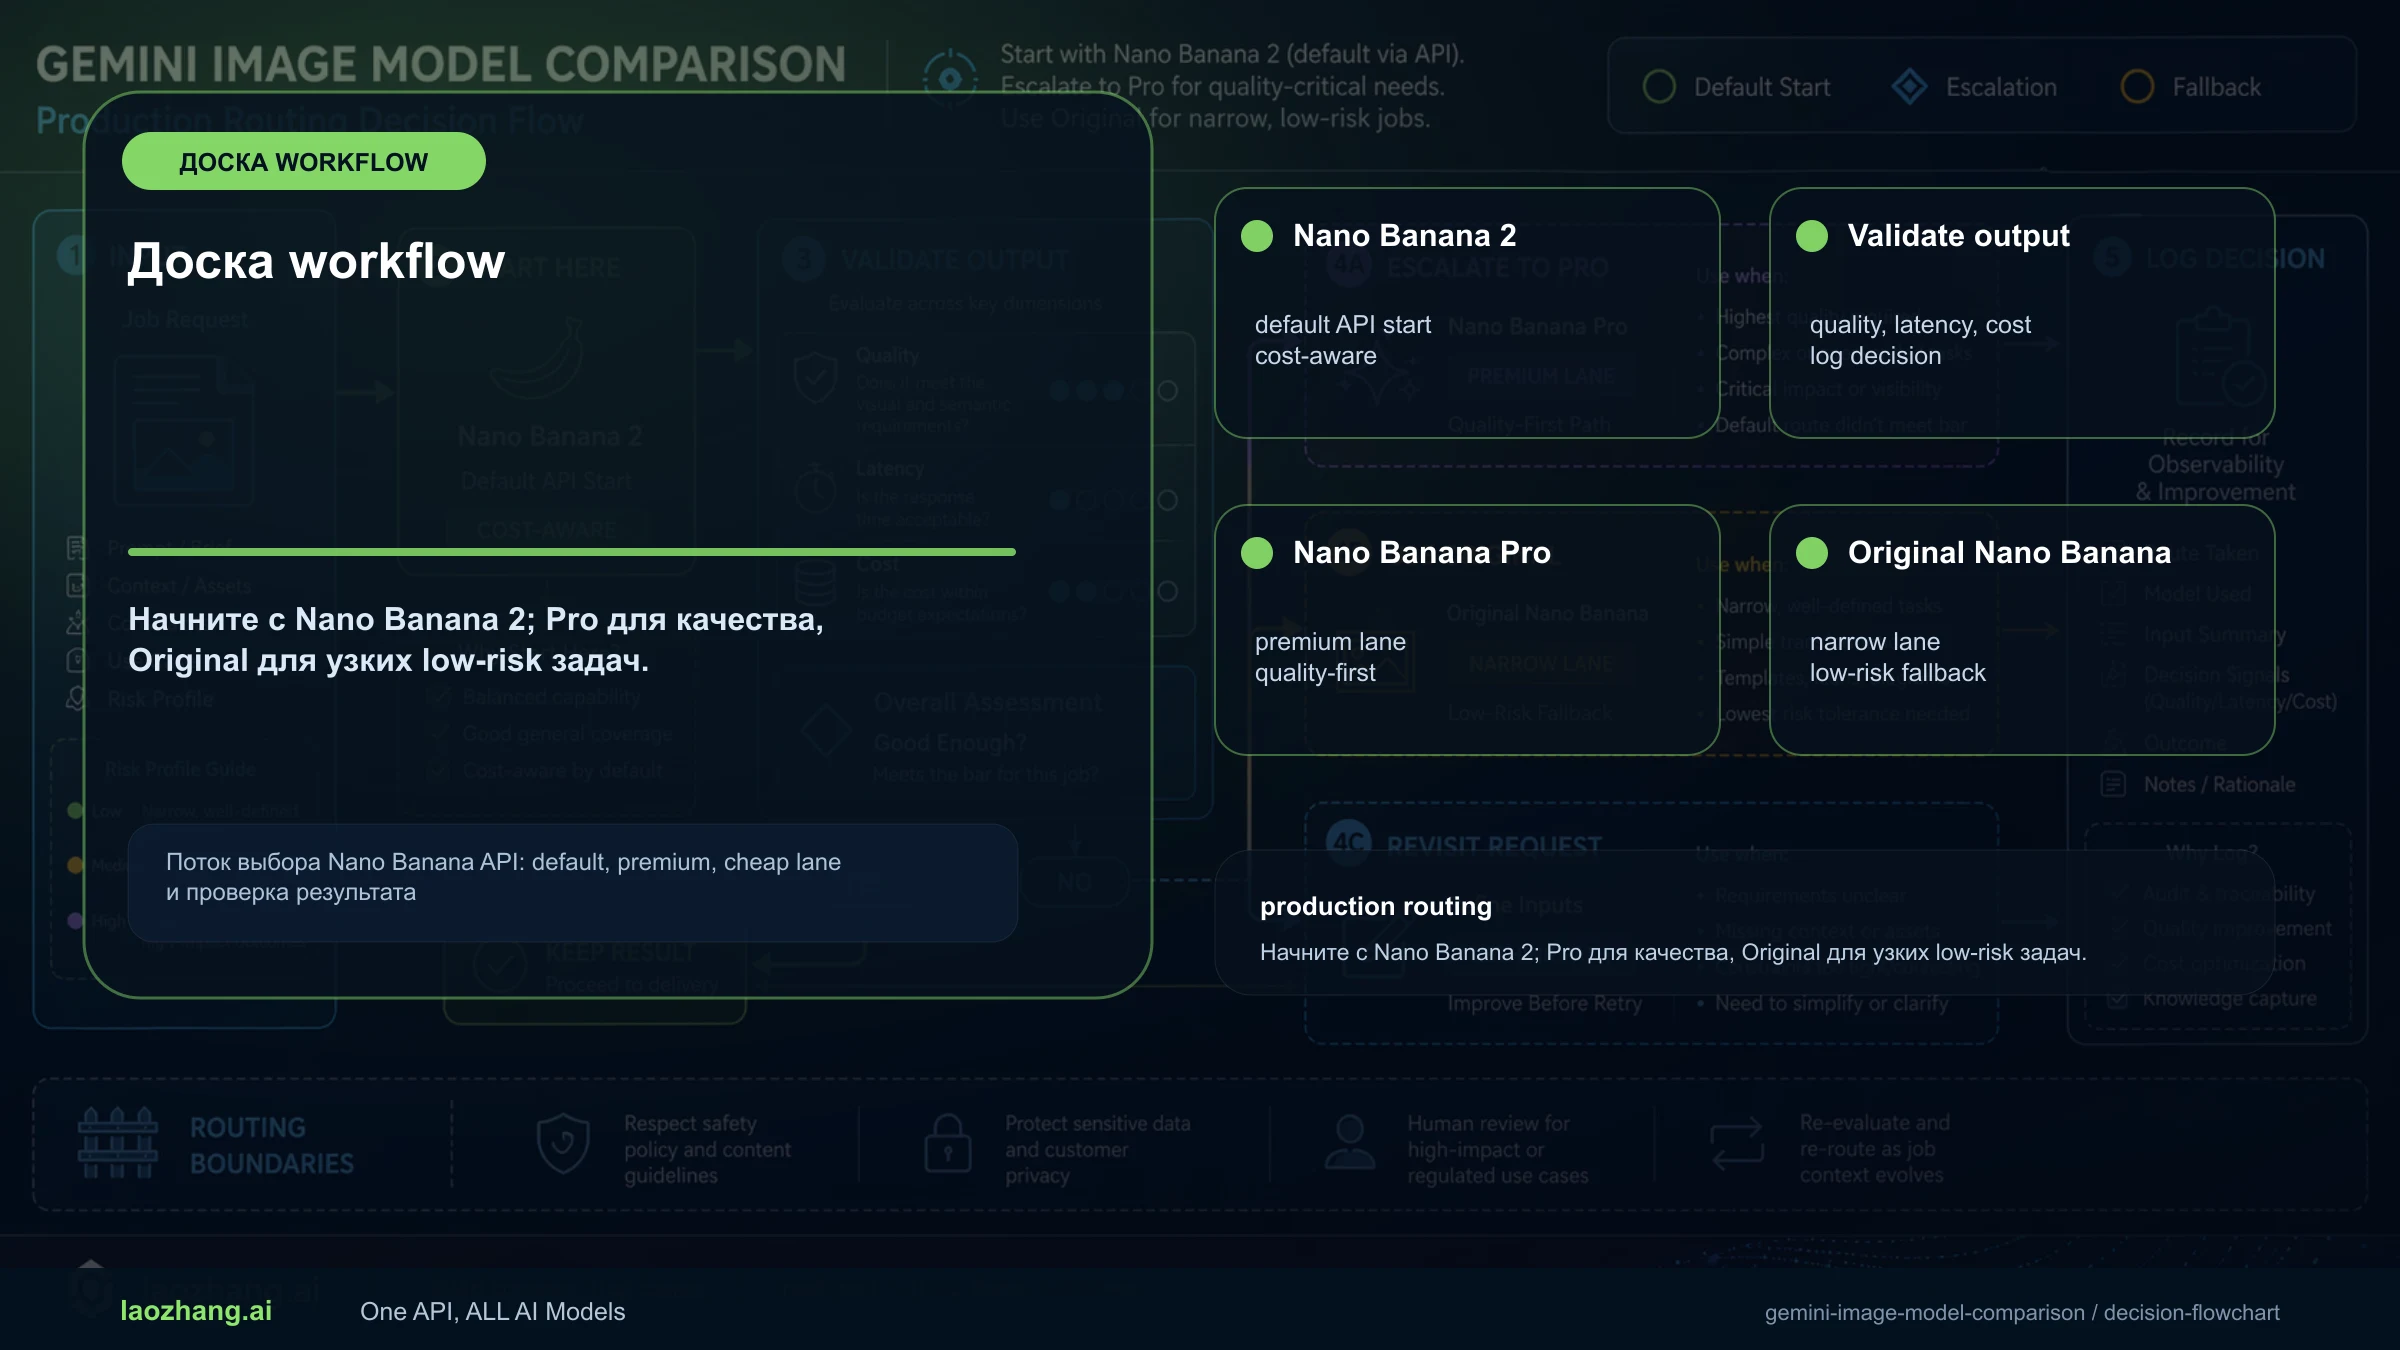The height and width of the screenshot is (1350, 2400).
Task: Click the Fallback circle legend icon
Action: tap(2137, 87)
